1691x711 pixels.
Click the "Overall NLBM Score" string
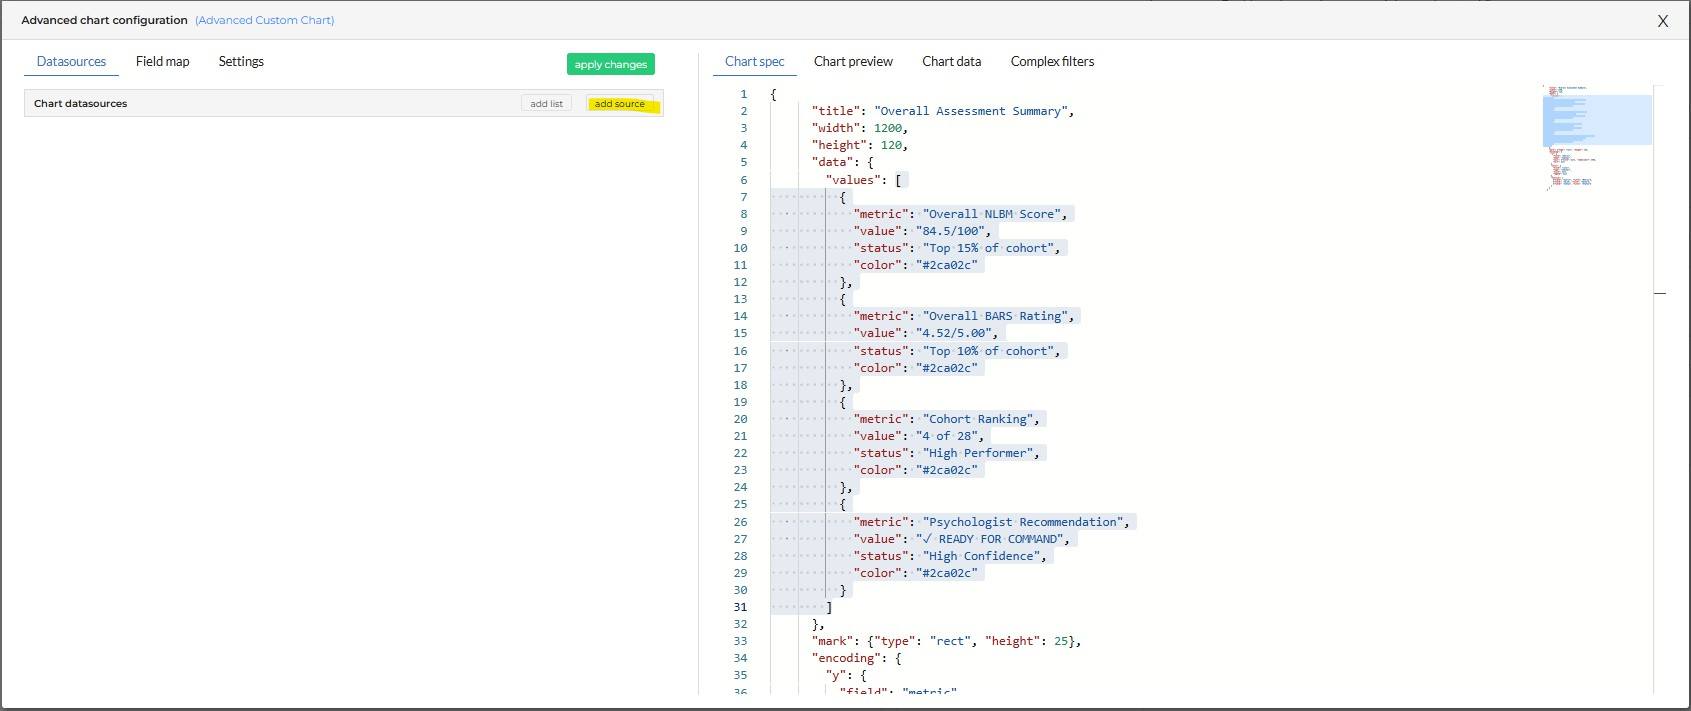991,214
